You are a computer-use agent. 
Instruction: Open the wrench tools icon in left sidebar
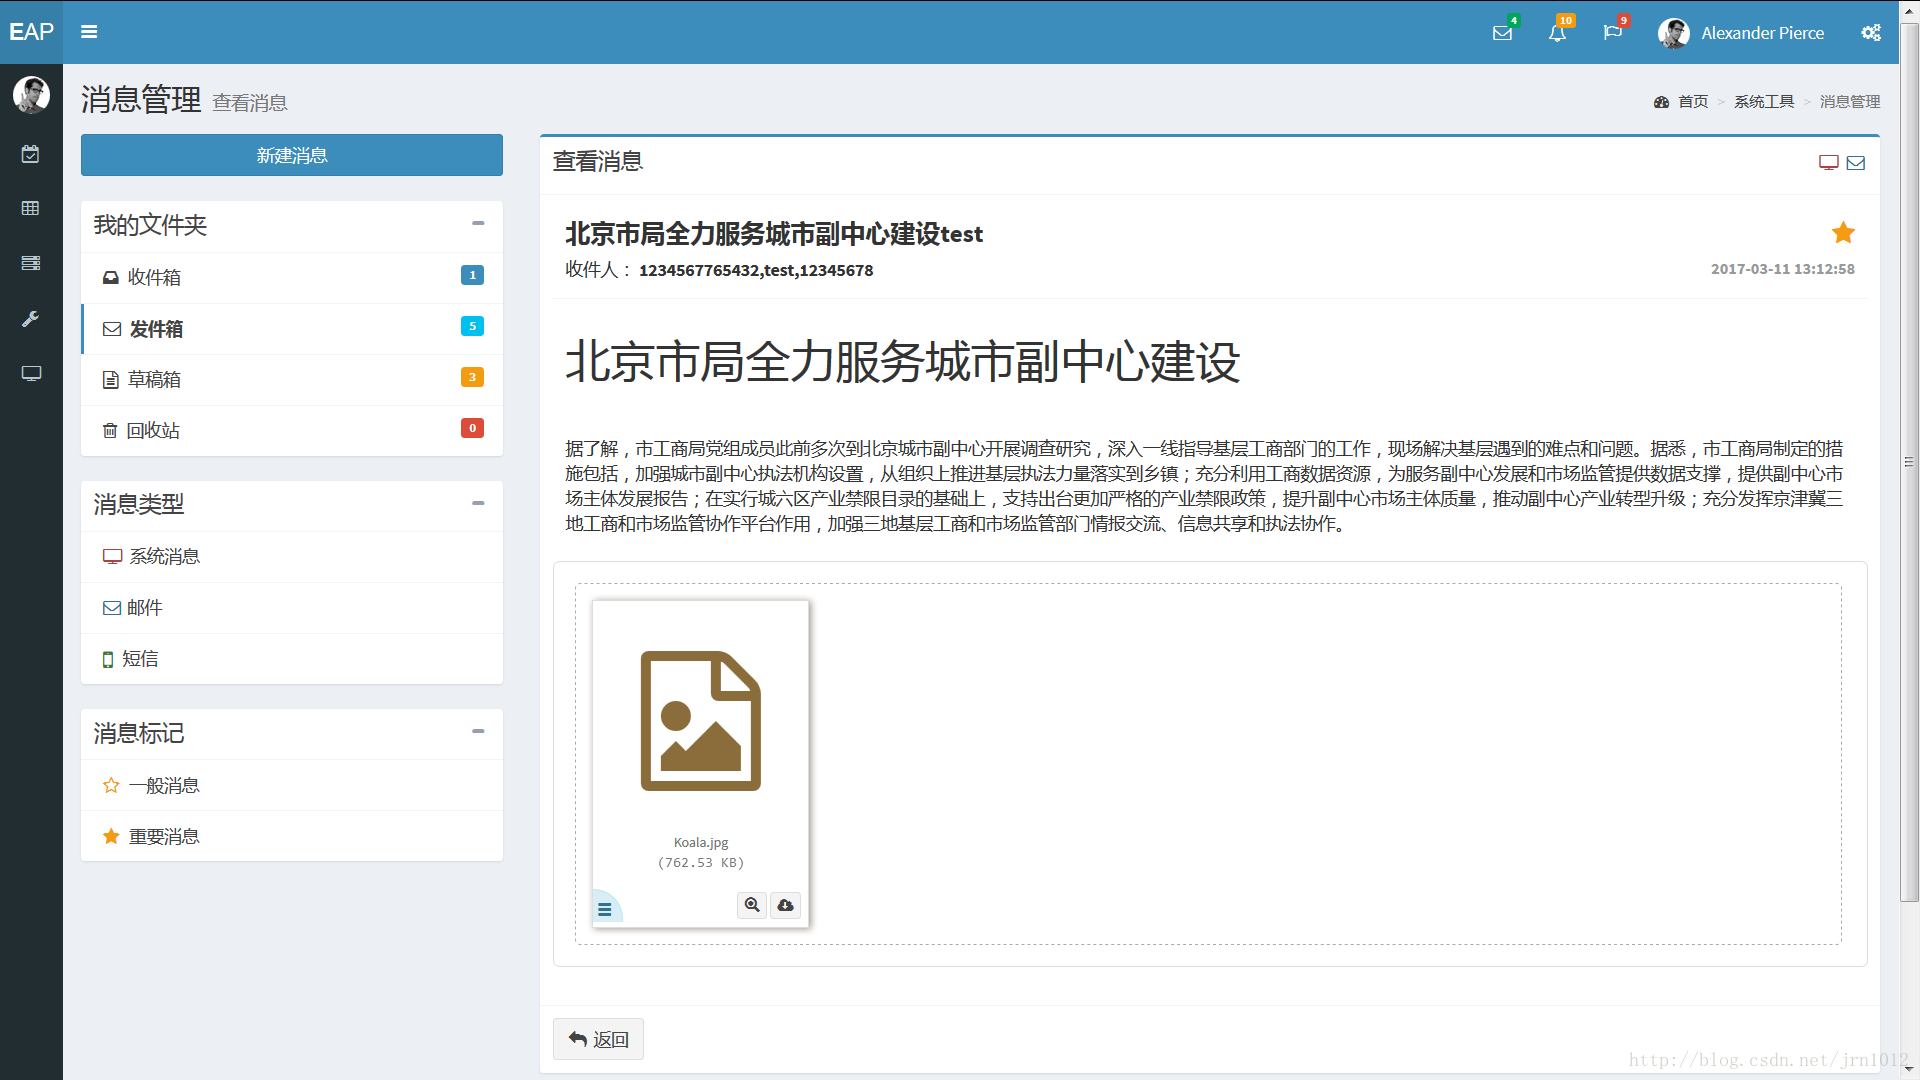tap(31, 318)
